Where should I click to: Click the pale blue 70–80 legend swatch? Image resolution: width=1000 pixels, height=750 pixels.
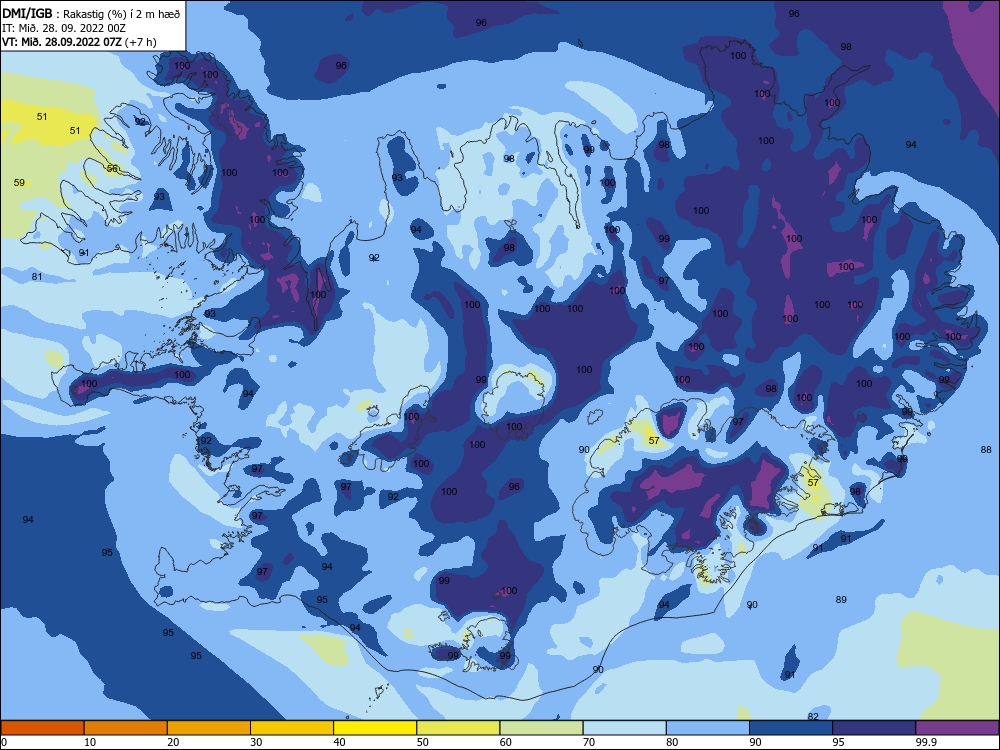click(624, 728)
